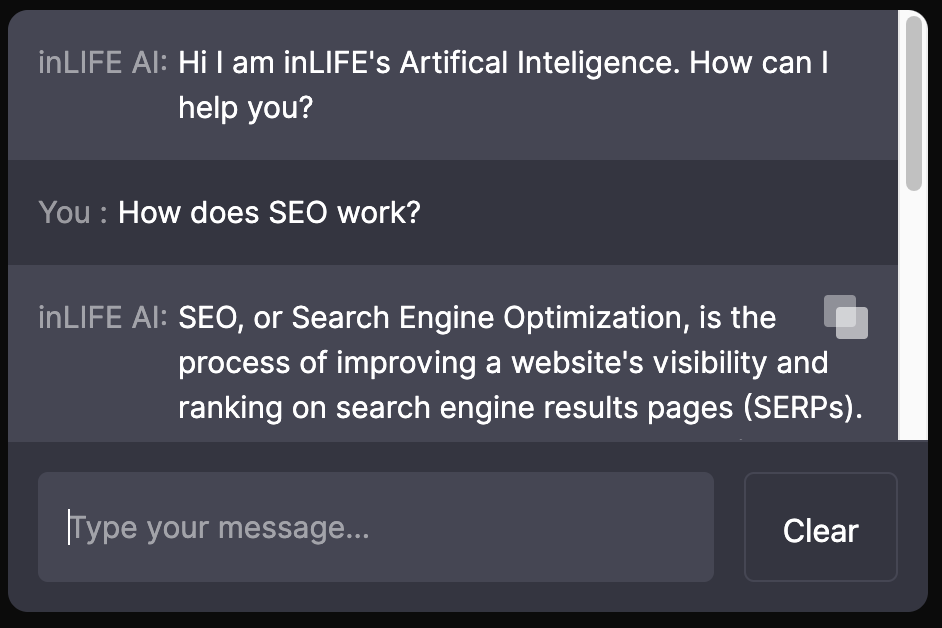This screenshot has width=942, height=628.
Task: Click the word 'SEO,' starting the AI answer
Action: (x=211, y=319)
